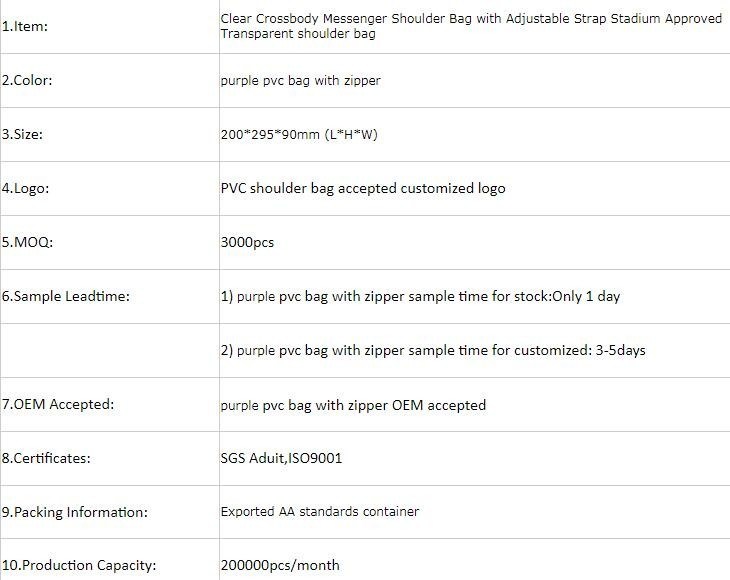
Task: Select the SGS Aduit, ISO9001 certificates text
Action: [x=283, y=458]
